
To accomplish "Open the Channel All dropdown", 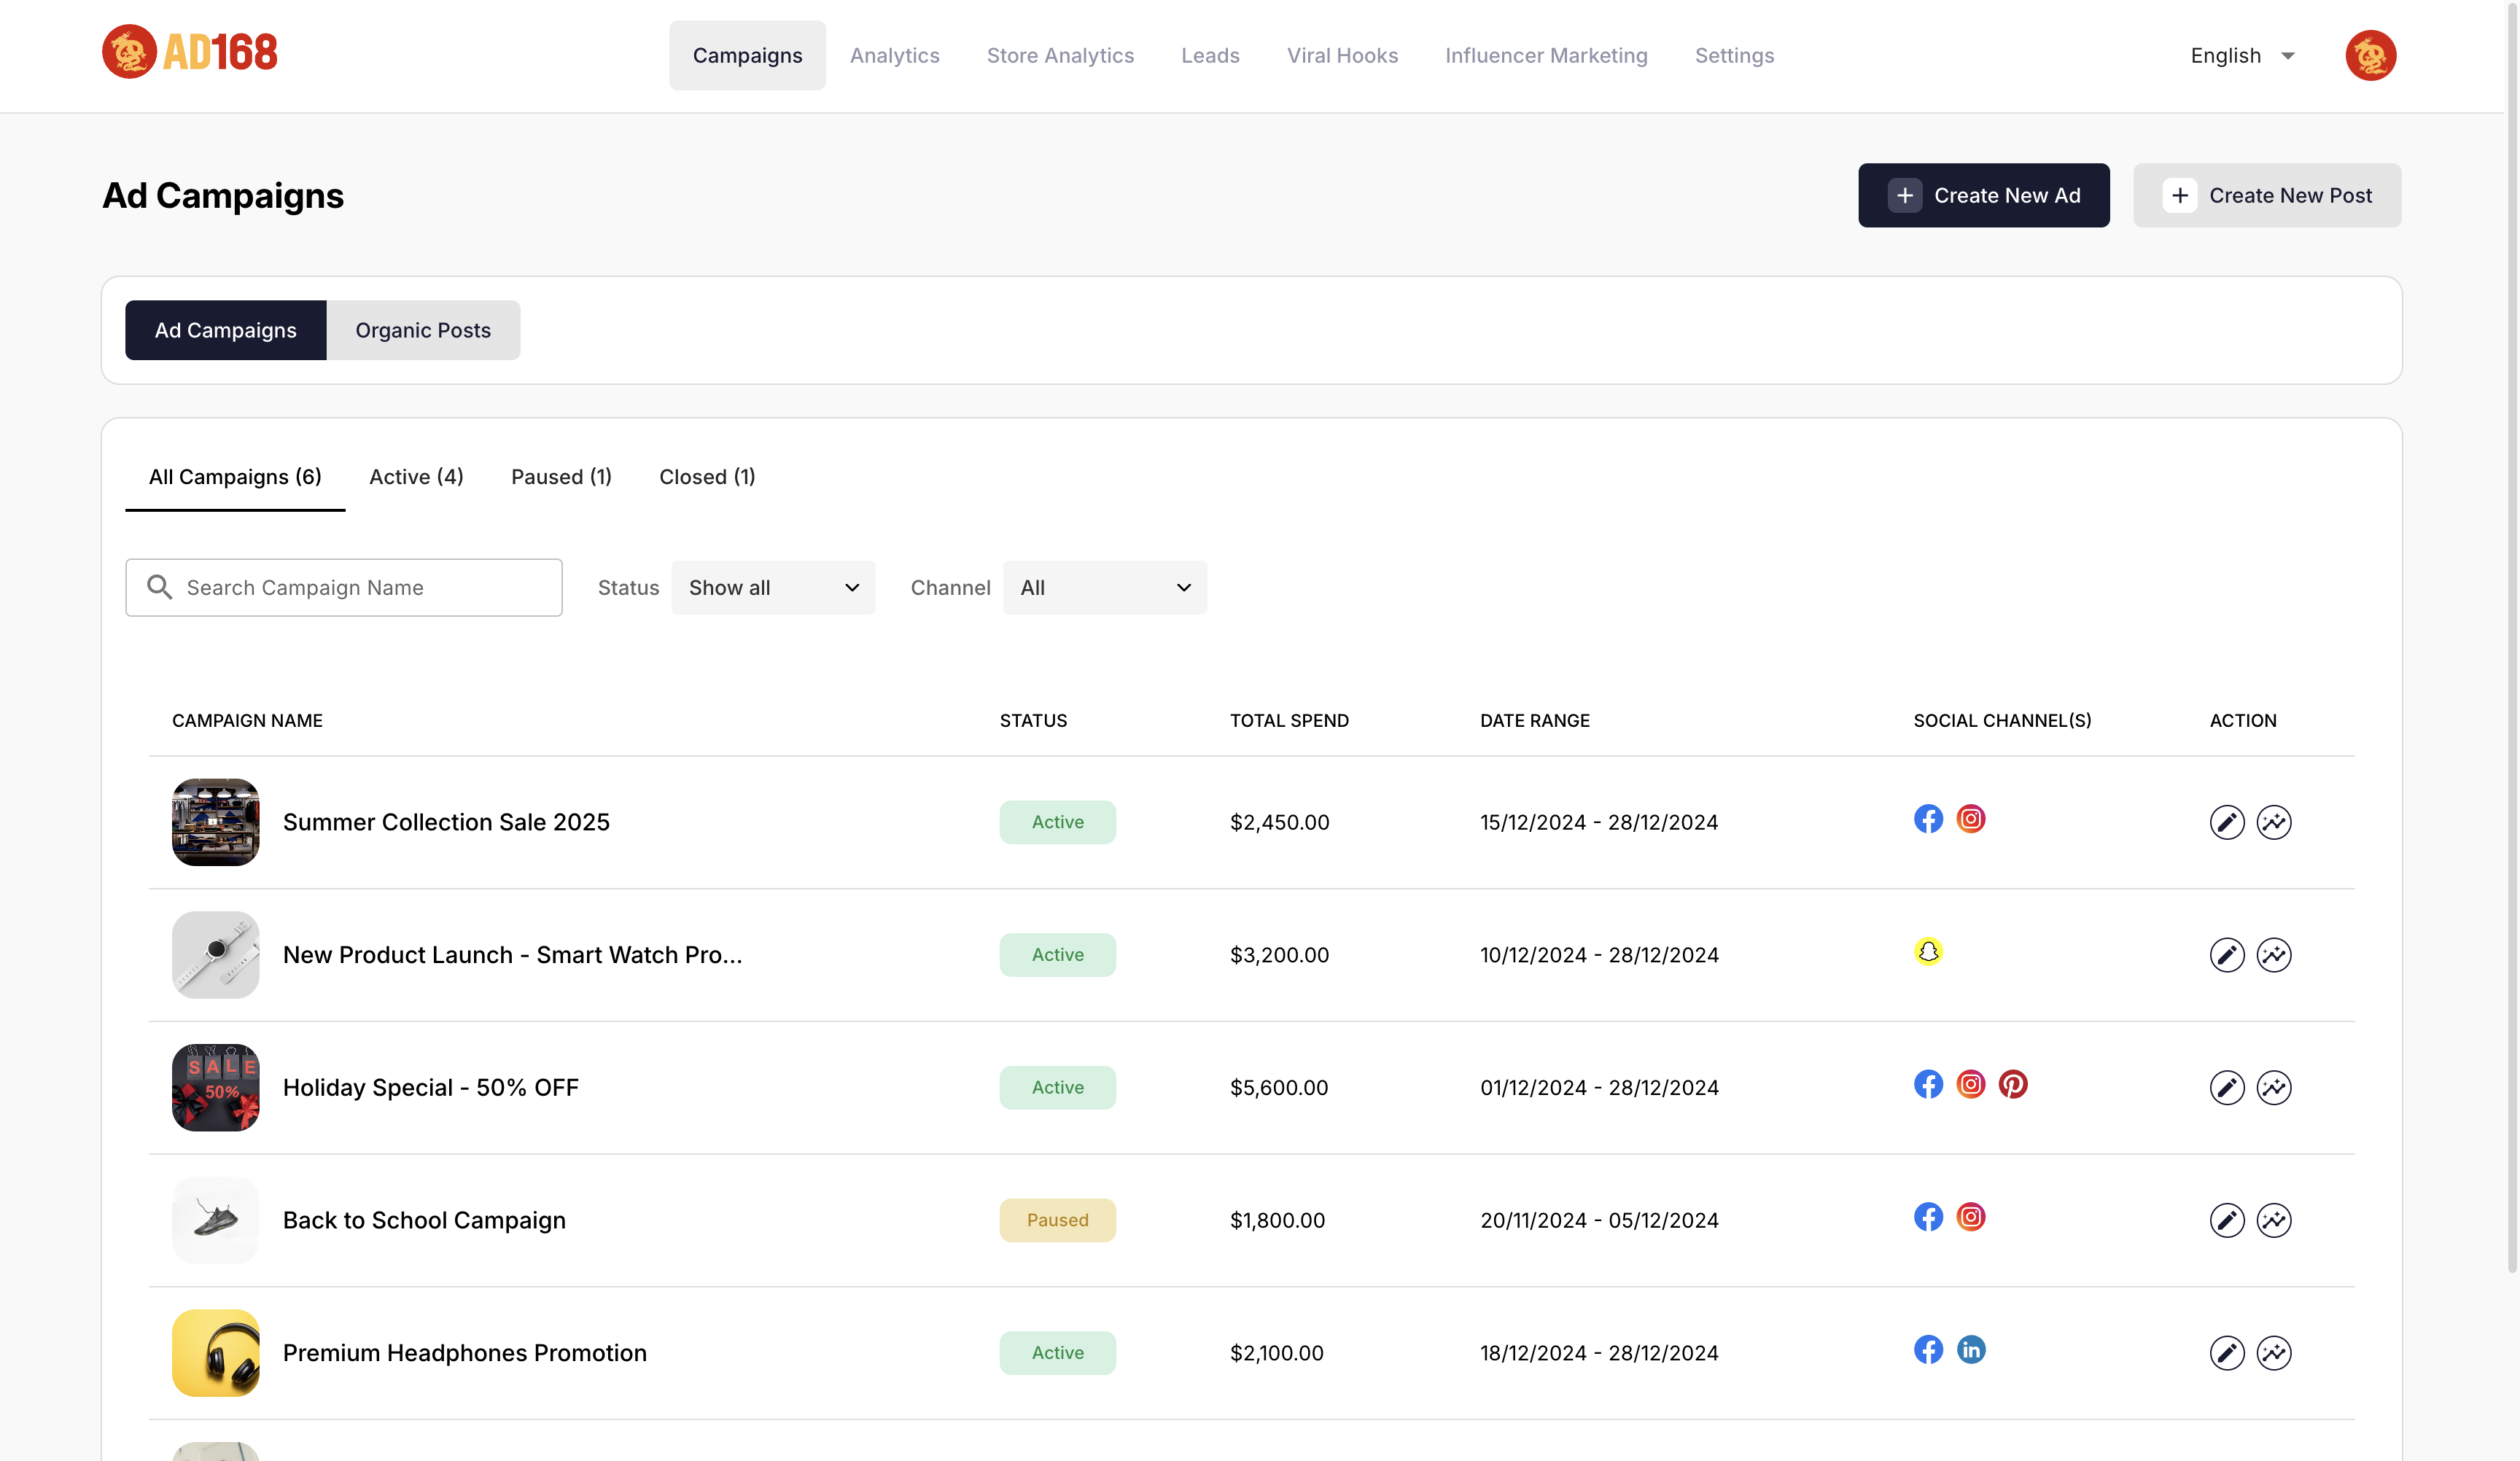I will [x=1104, y=588].
